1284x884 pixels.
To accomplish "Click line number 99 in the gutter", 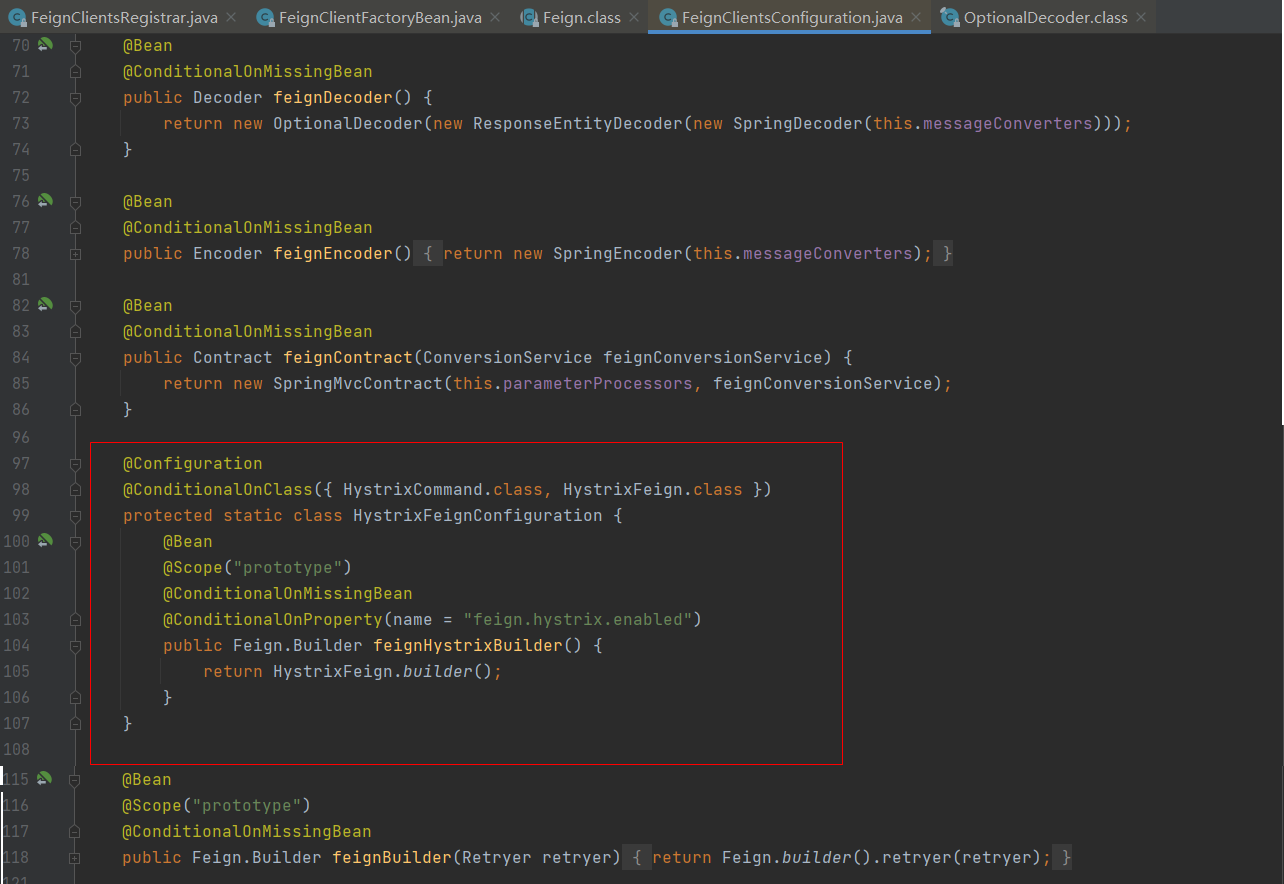I will pos(20,516).
